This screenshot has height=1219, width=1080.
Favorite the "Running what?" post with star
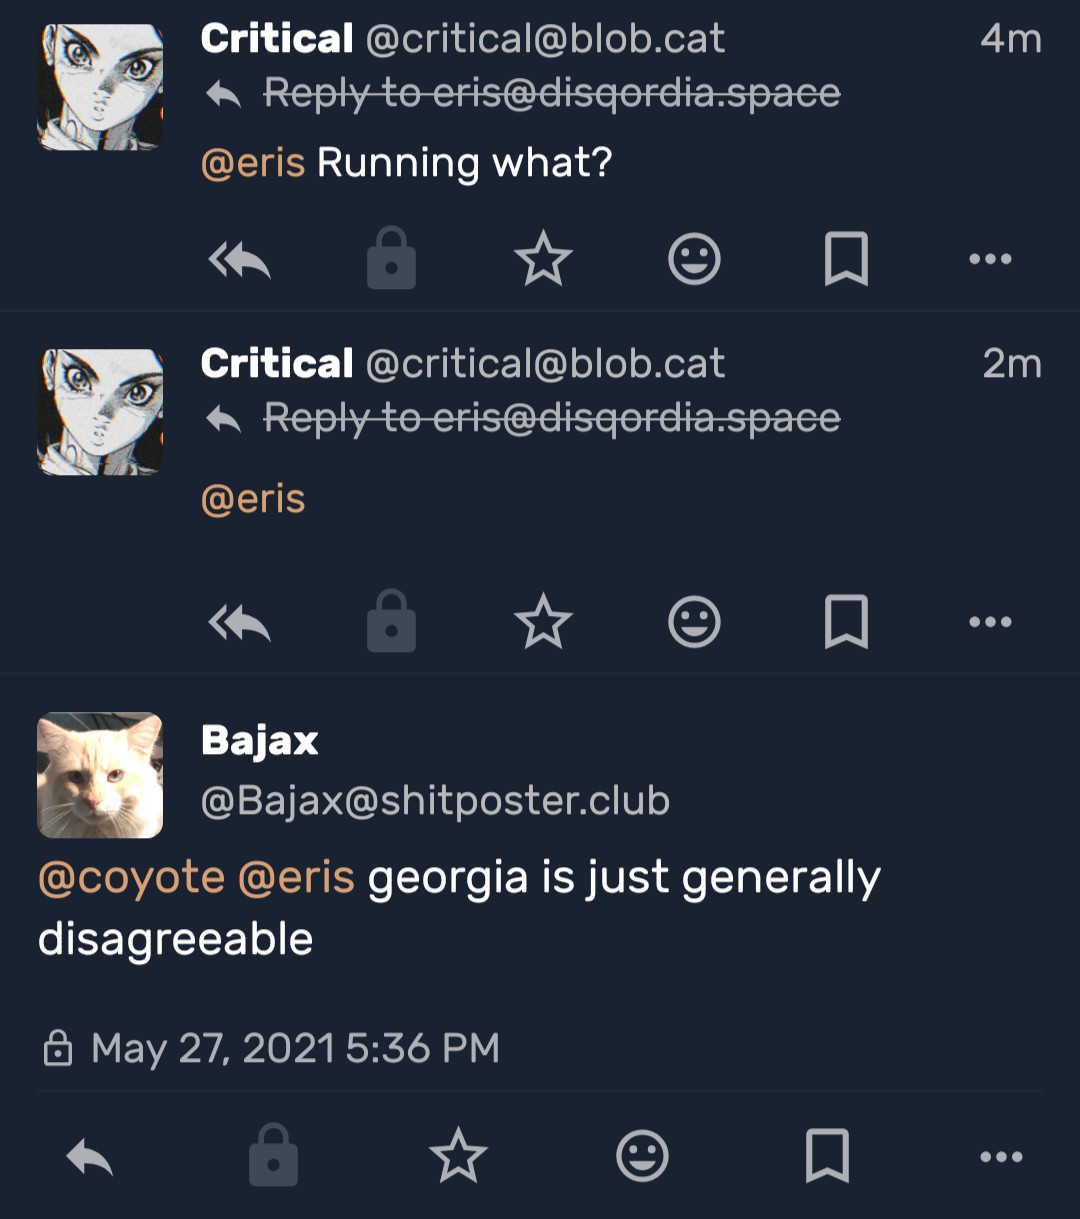coord(543,260)
